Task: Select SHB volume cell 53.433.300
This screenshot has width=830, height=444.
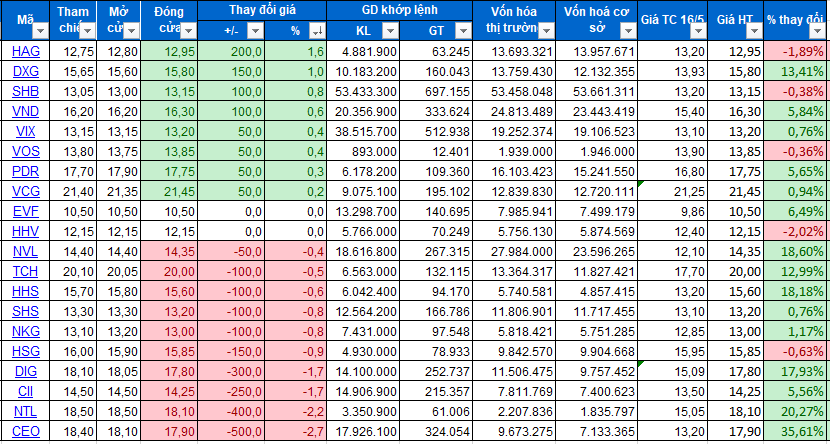Action: [x=363, y=92]
